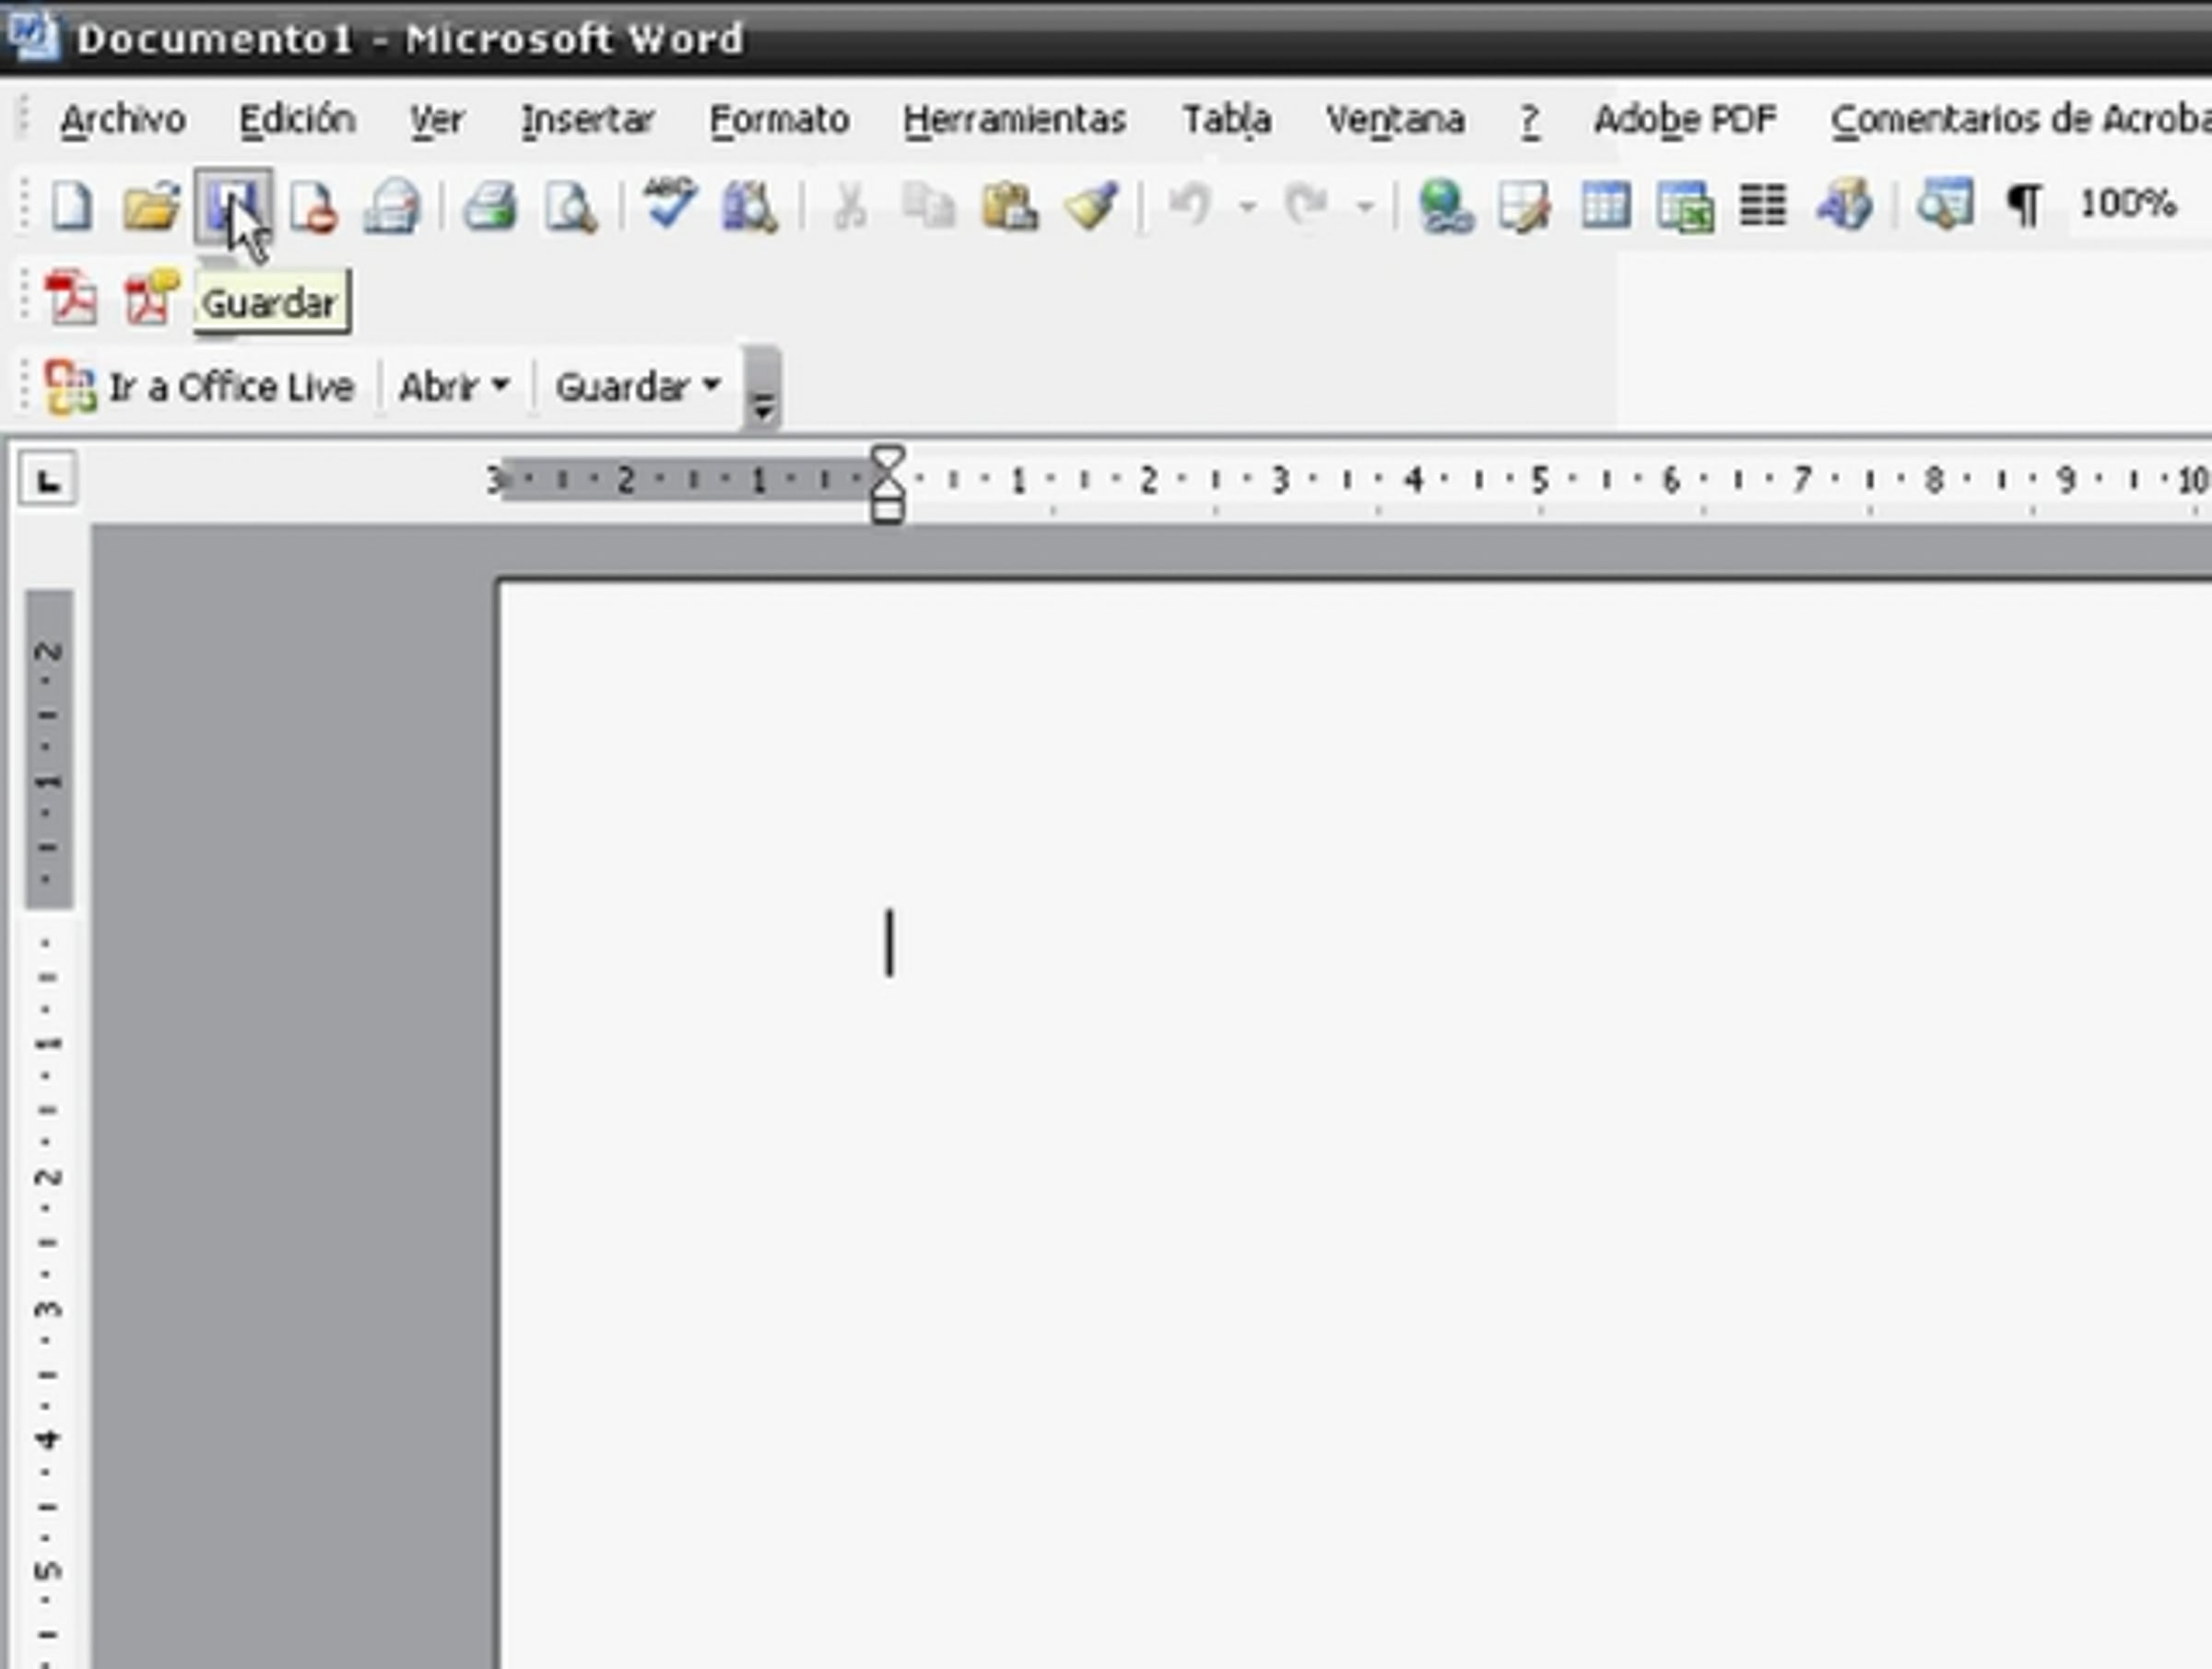The width and height of the screenshot is (2212, 1669).
Task: Open the Comentarios de Acrobat menu
Action: coord(2020,120)
